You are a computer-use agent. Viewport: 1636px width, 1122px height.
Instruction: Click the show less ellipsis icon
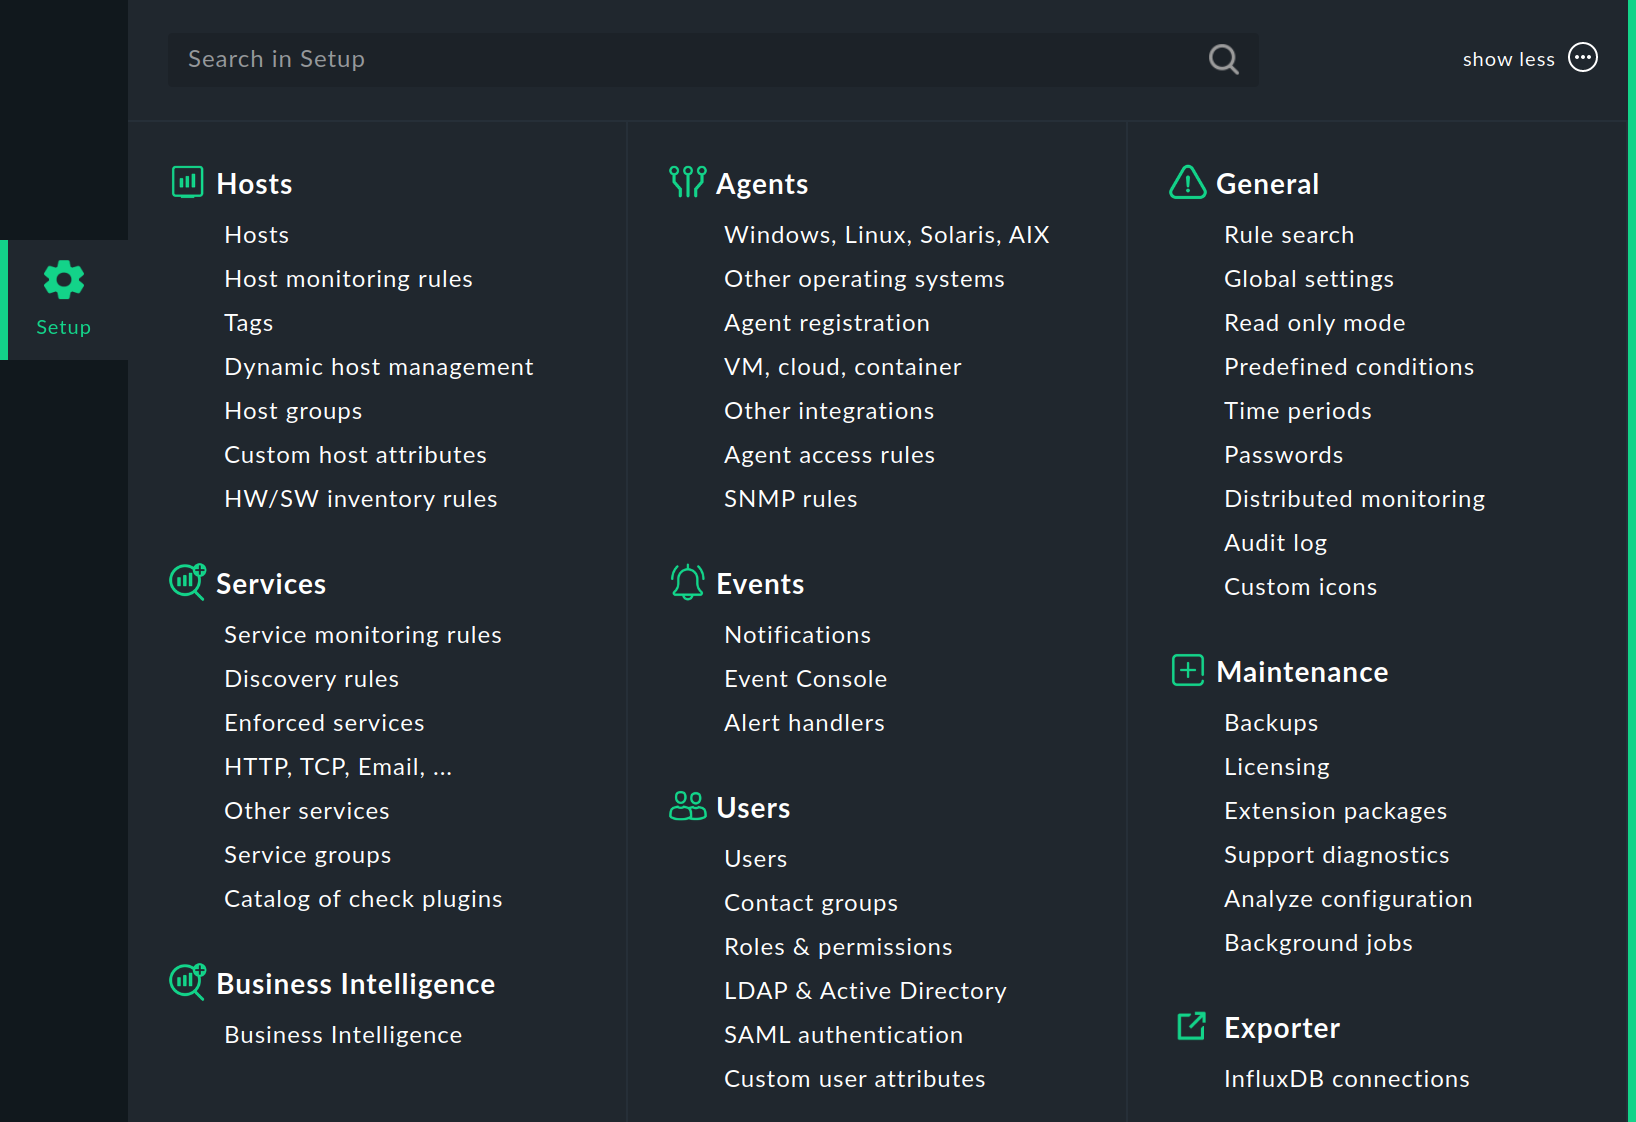tap(1583, 58)
